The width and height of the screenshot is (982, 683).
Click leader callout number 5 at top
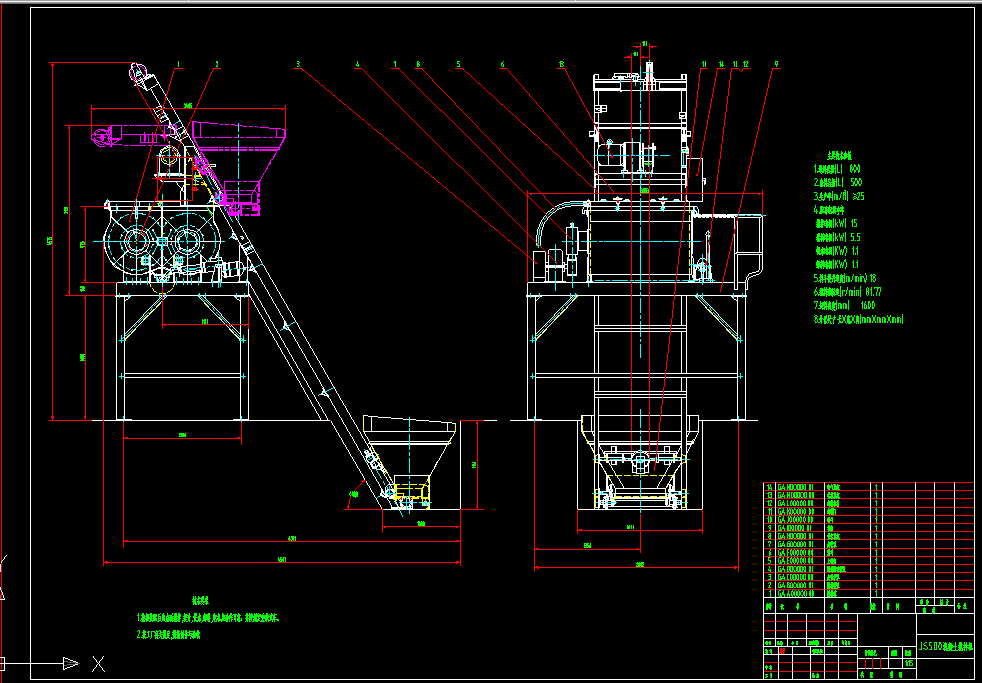tap(458, 64)
